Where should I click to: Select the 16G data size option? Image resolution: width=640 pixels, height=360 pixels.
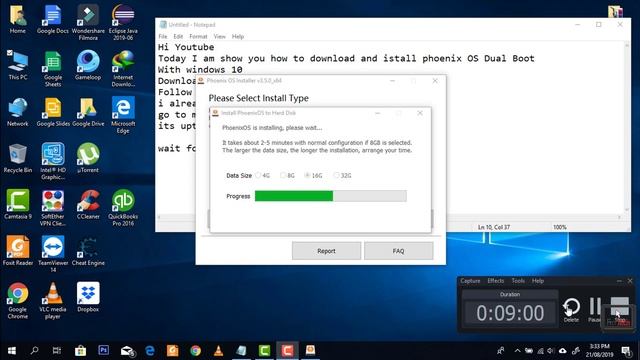(x=313, y=176)
